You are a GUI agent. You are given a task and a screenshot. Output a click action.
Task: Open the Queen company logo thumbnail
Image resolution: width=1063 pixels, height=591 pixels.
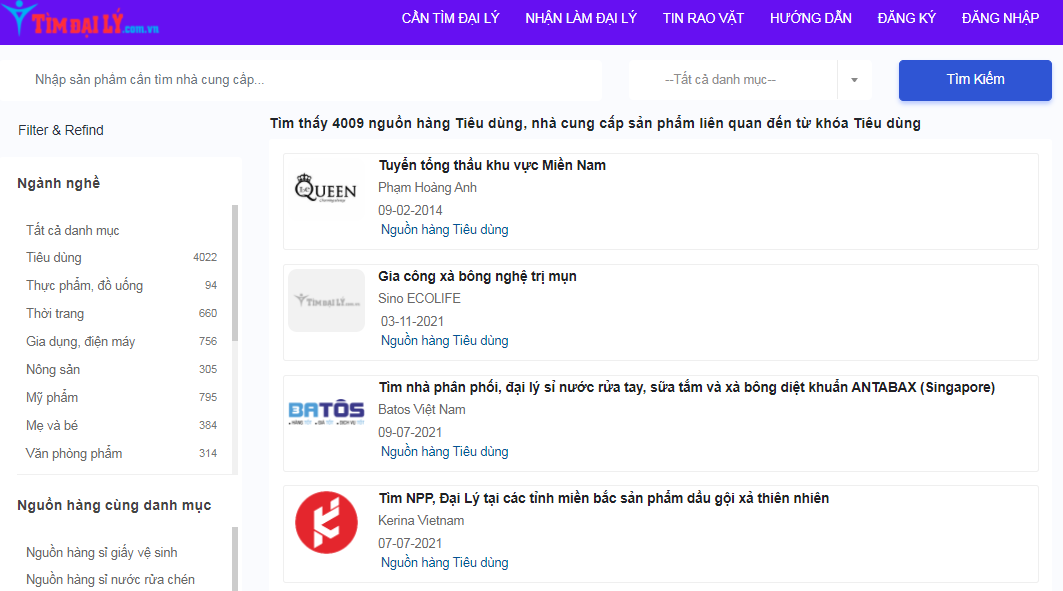coord(326,188)
